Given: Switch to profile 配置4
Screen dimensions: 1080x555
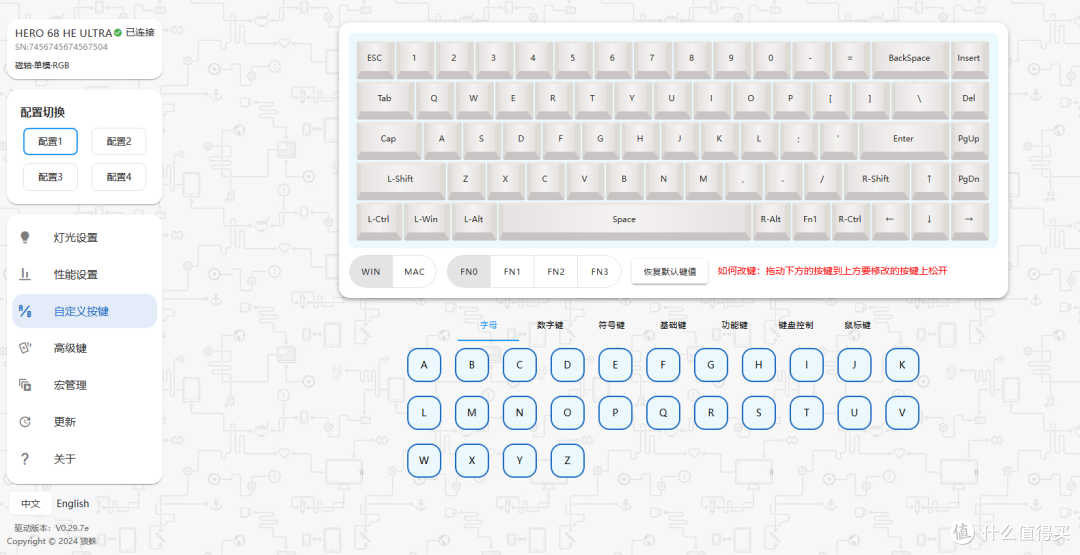Looking at the screenshot, I should [118, 177].
